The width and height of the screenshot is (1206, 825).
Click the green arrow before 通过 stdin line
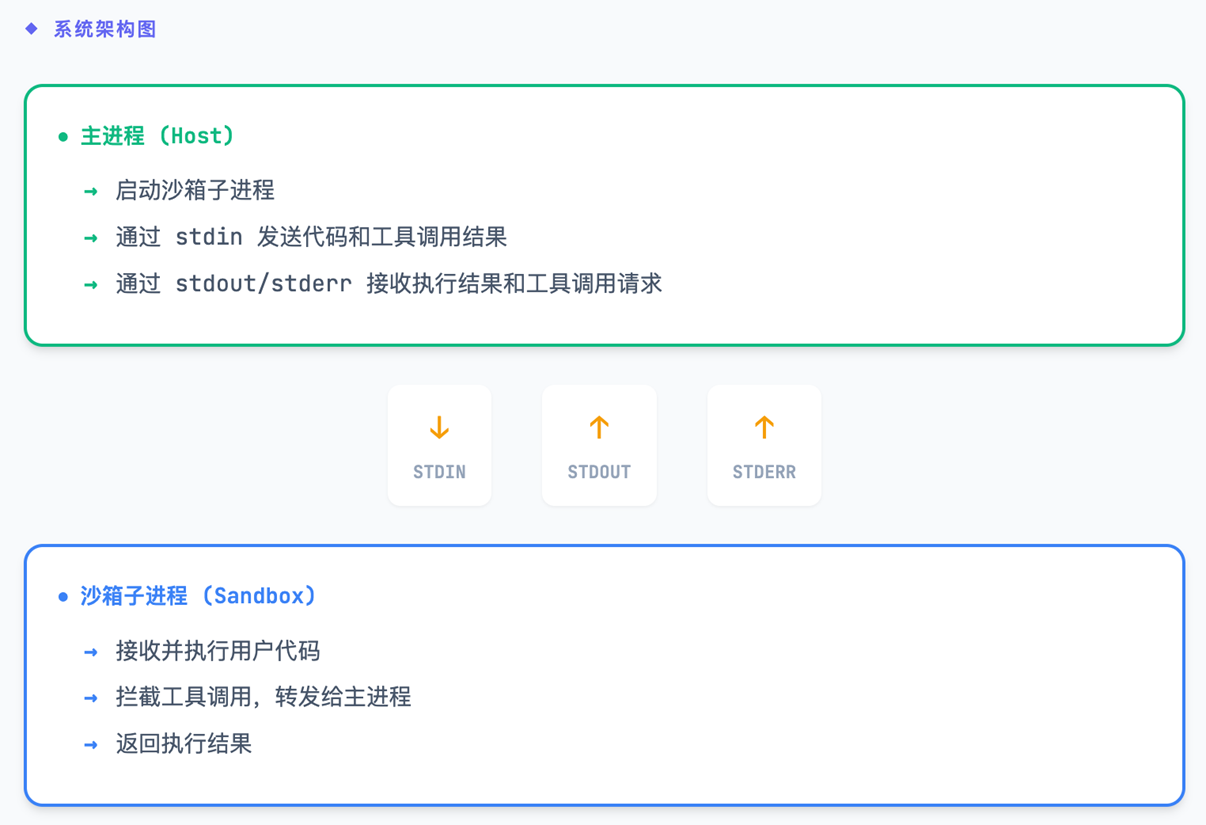coord(91,238)
